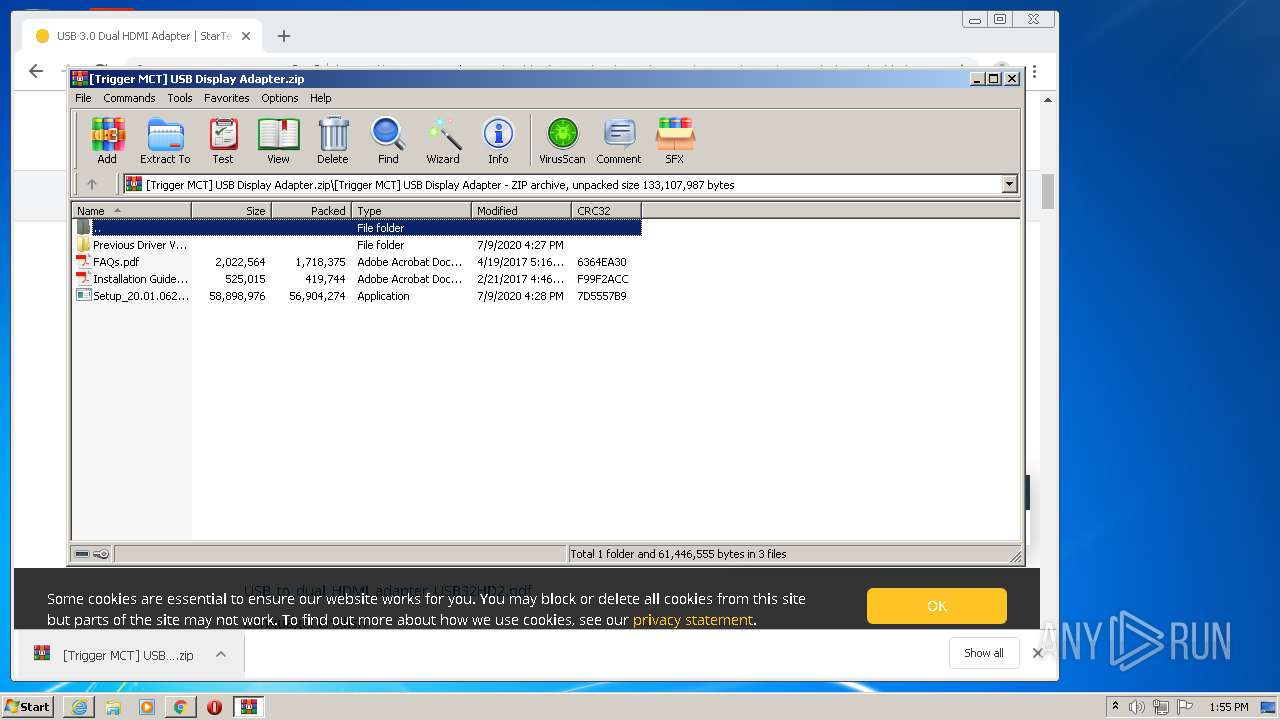Image resolution: width=1280 pixels, height=720 pixels.
Task: Click the SFX toolbar icon
Action: (x=675, y=140)
